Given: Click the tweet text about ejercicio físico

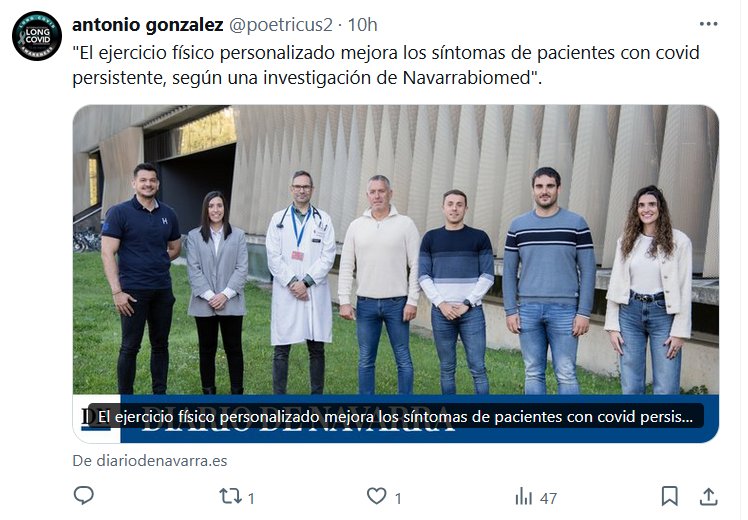Looking at the screenshot, I should tap(385, 65).
